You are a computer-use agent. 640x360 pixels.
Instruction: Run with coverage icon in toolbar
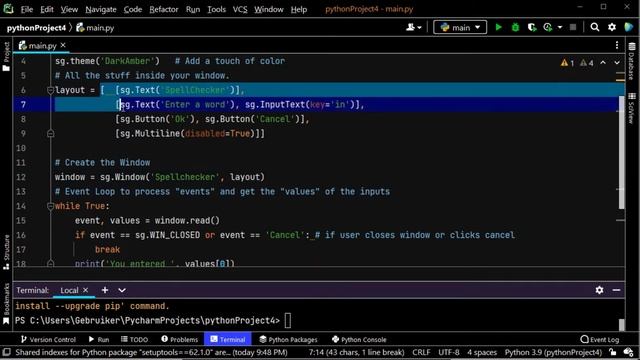pos(532,27)
